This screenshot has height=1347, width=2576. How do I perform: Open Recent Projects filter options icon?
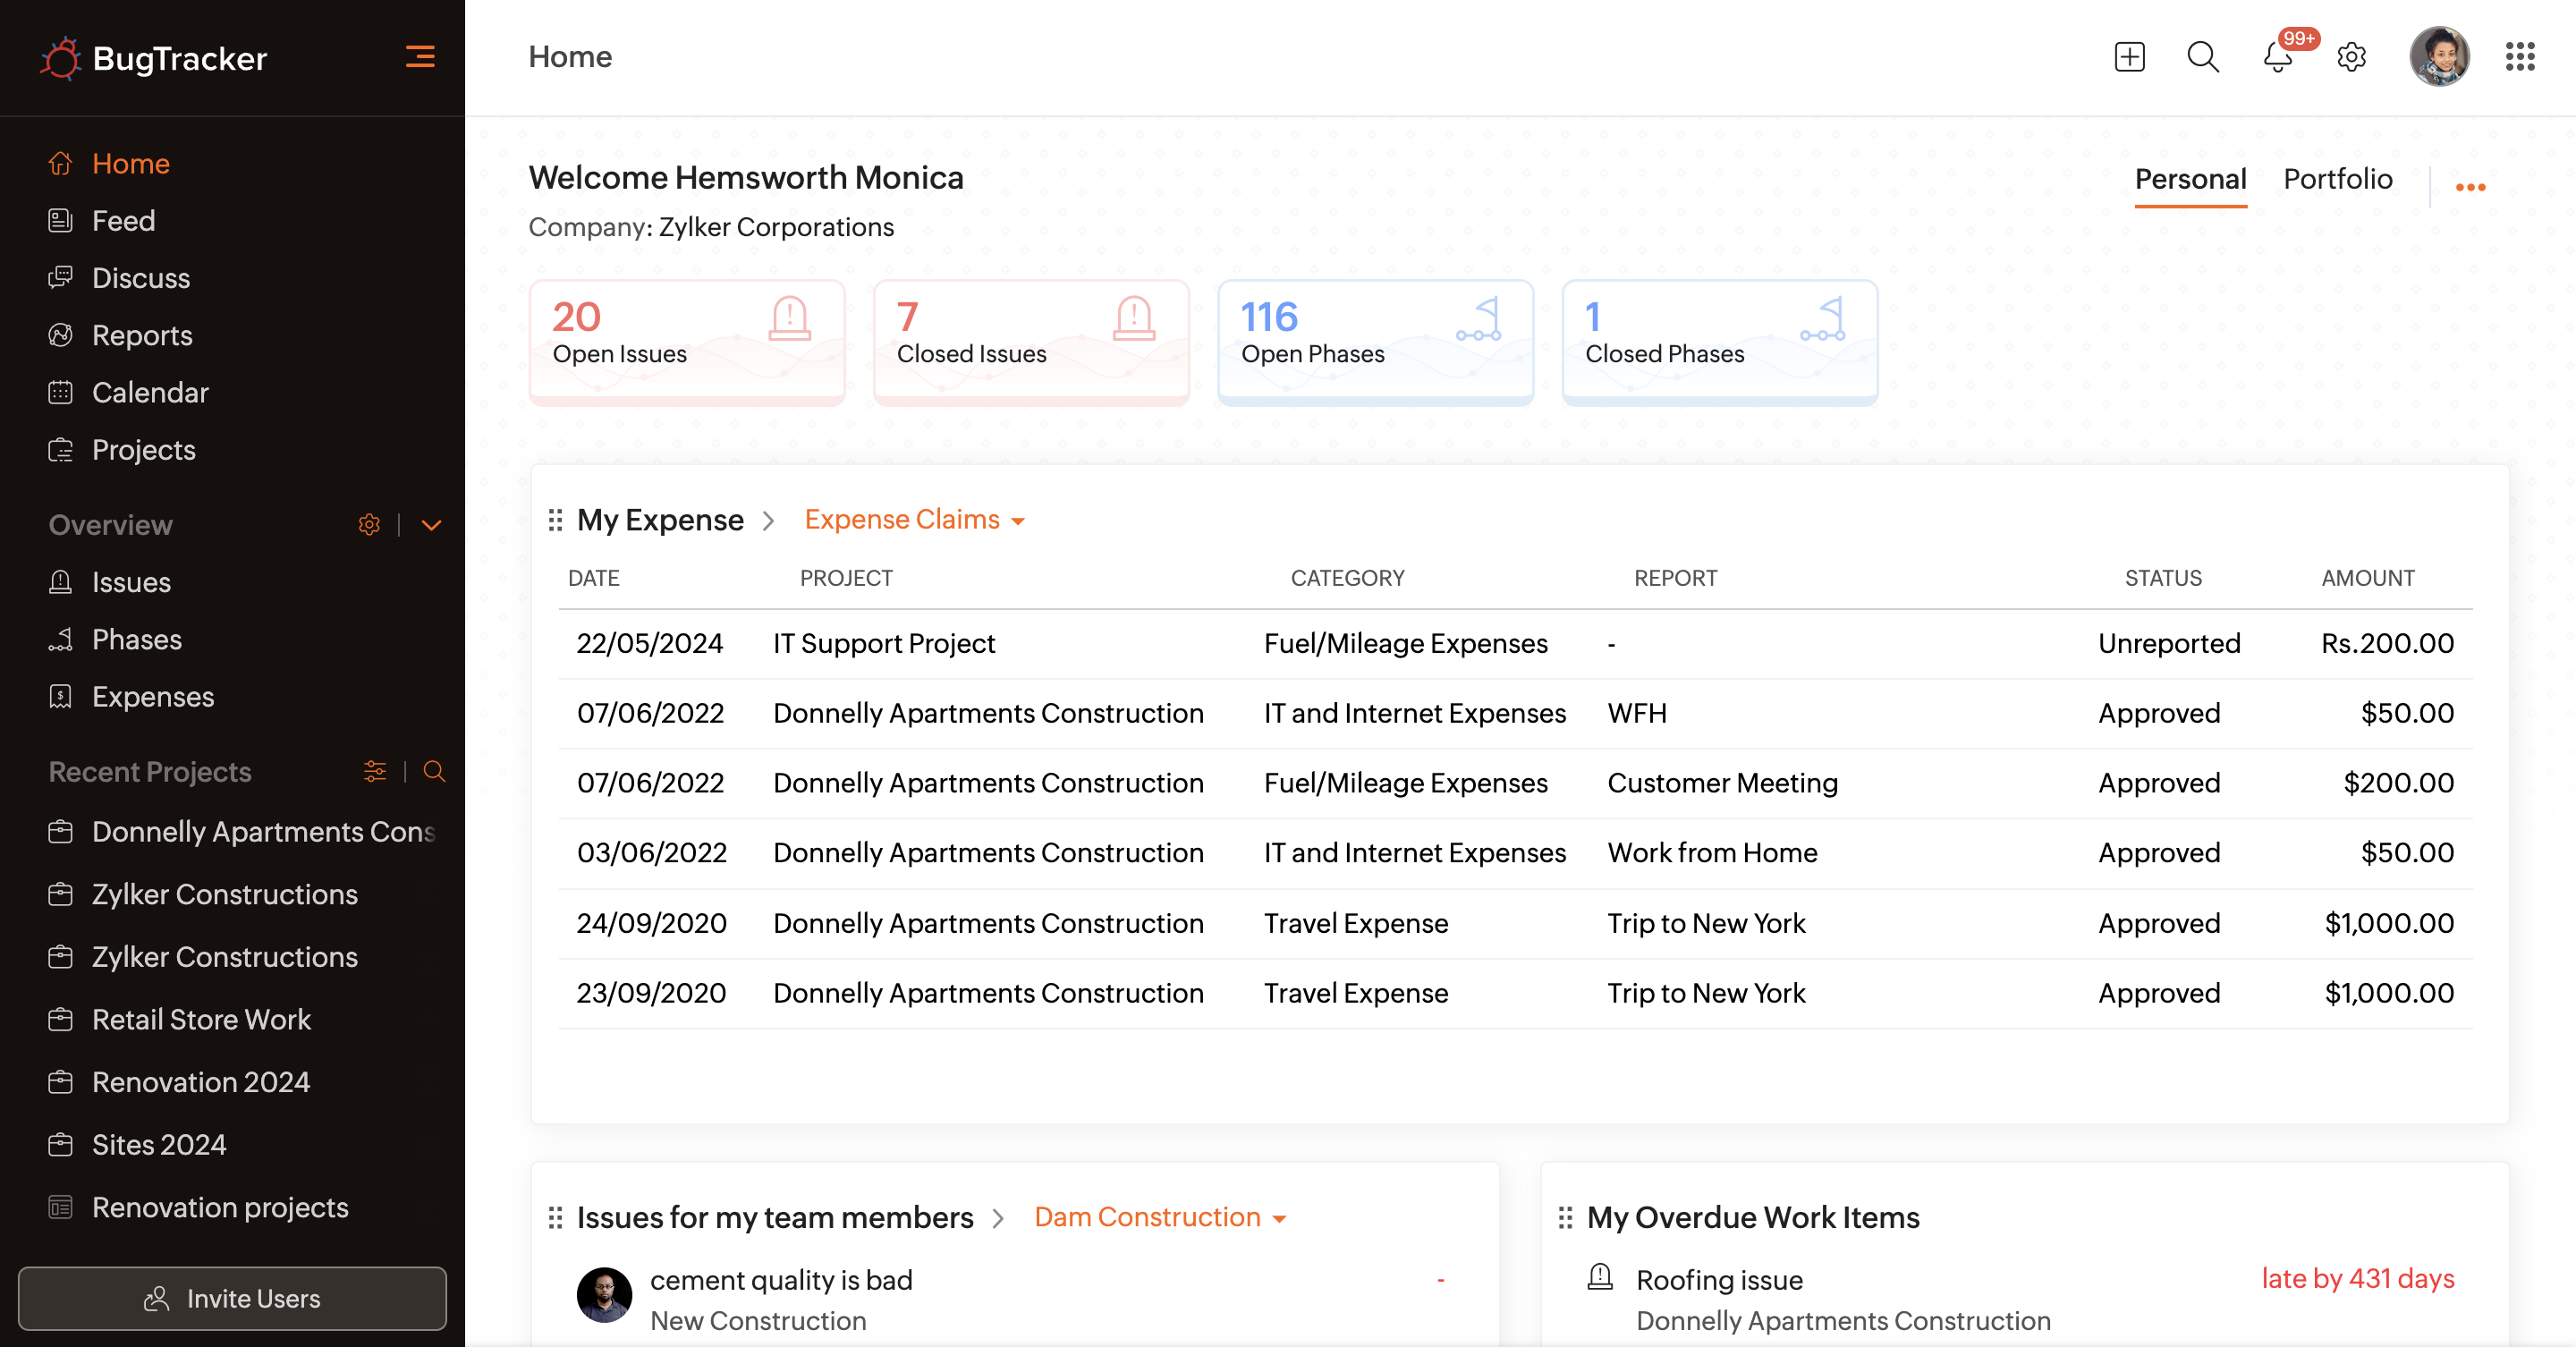pos(375,771)
